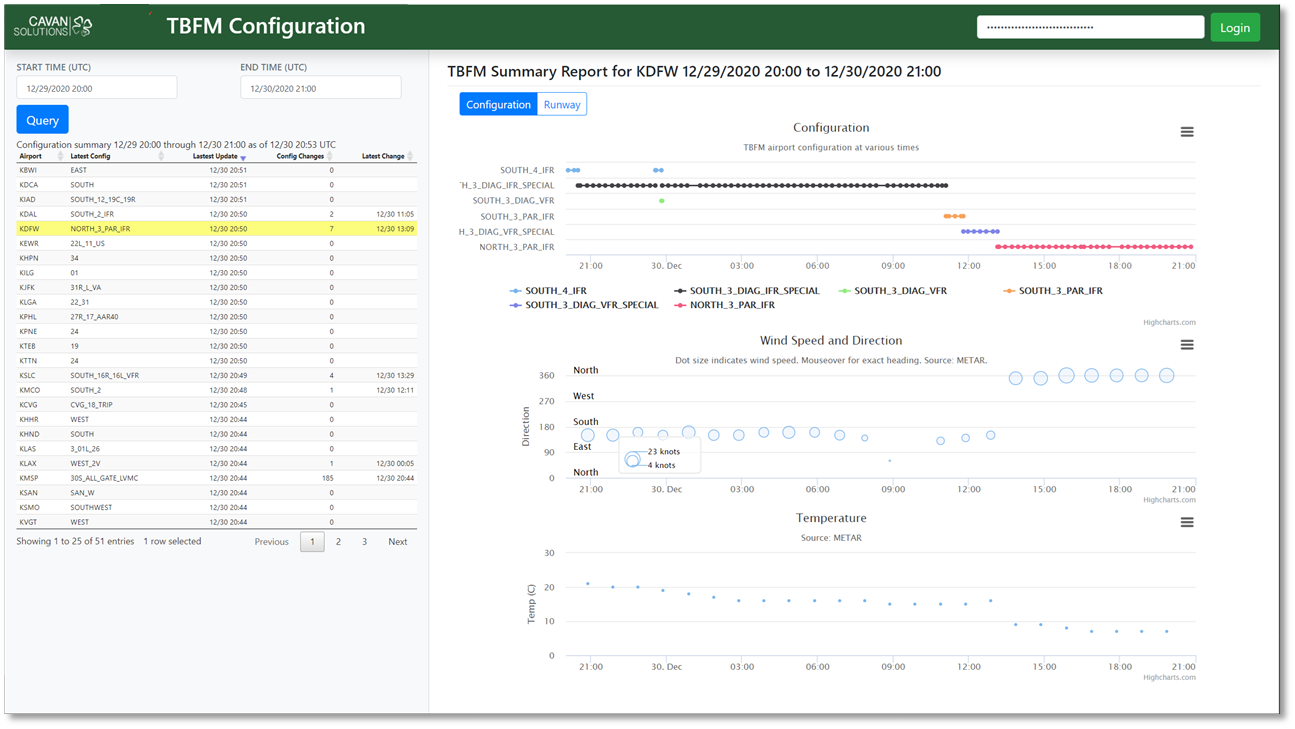
Task: Click the Next pagination link
Action: (397, 542)
